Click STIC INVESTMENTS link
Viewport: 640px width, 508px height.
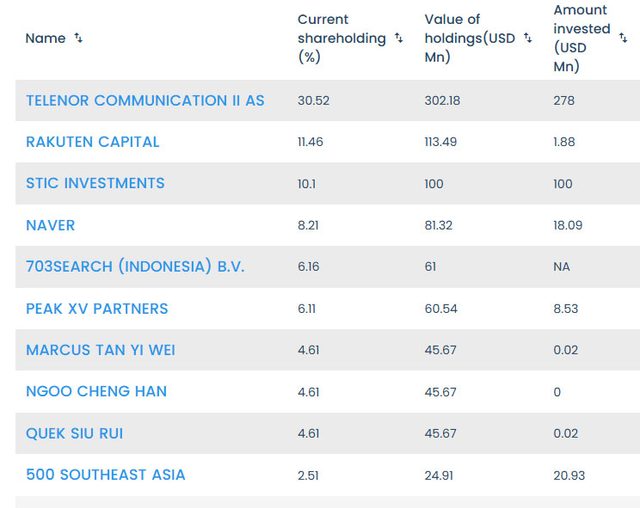click(x=95, y=183)
